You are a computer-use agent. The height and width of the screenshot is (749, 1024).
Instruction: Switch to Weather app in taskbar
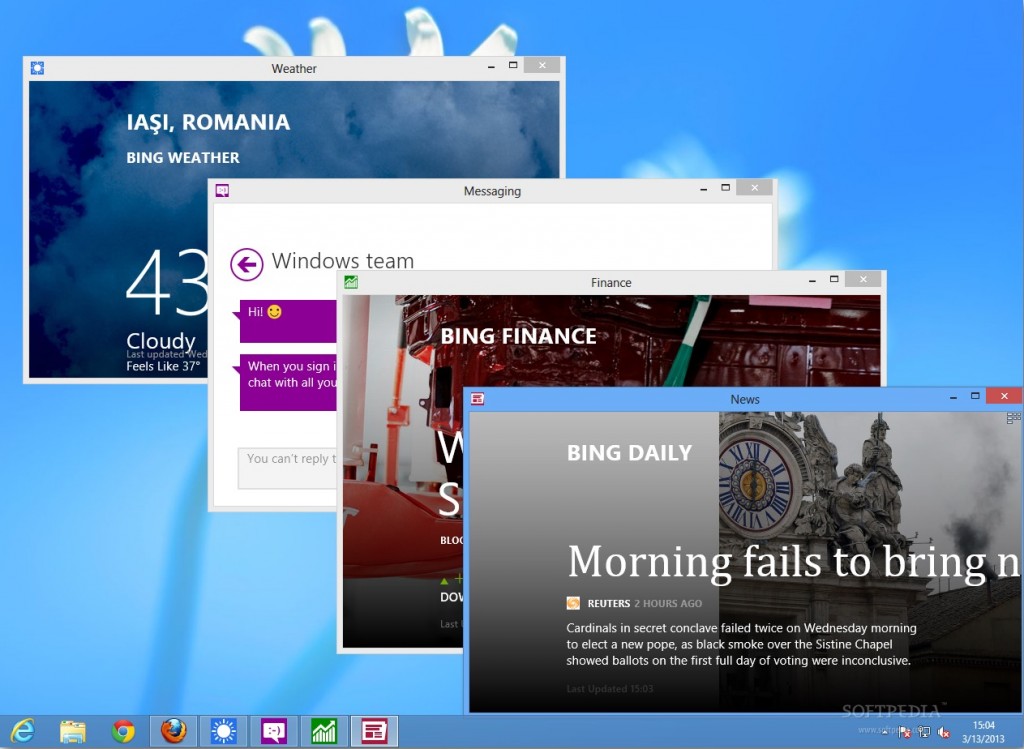(223, 731)
